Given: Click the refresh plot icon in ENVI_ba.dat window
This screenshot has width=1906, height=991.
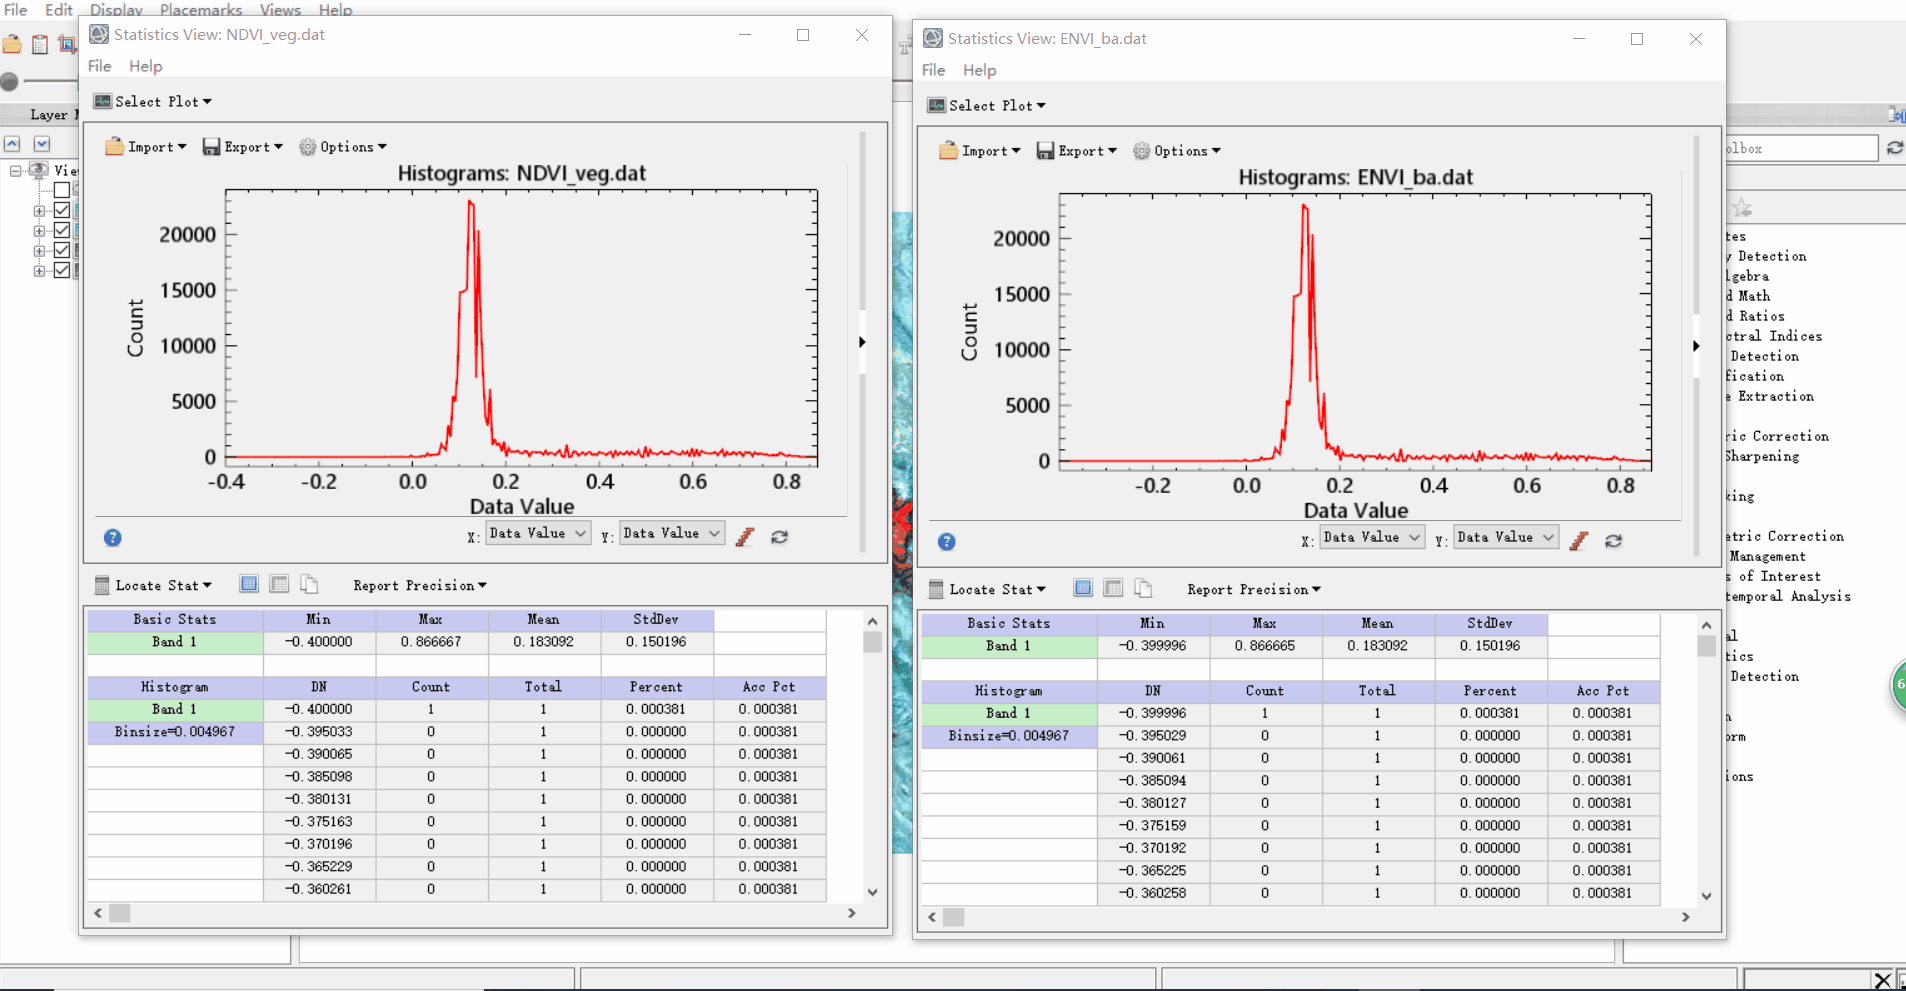Looking at the screenshot, I should click(1614, 541).
